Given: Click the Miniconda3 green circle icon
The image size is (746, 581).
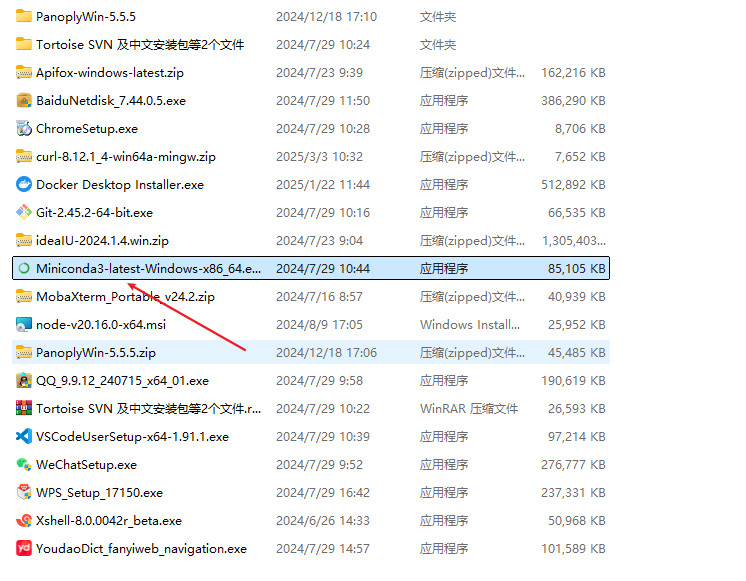Looking at the screenshot, I should click(x=24, y=268).
